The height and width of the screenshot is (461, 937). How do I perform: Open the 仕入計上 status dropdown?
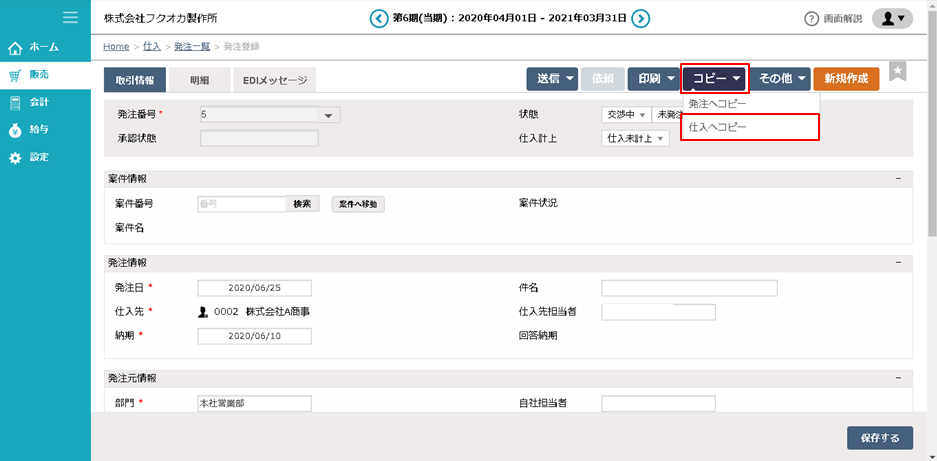pos(636,138)
